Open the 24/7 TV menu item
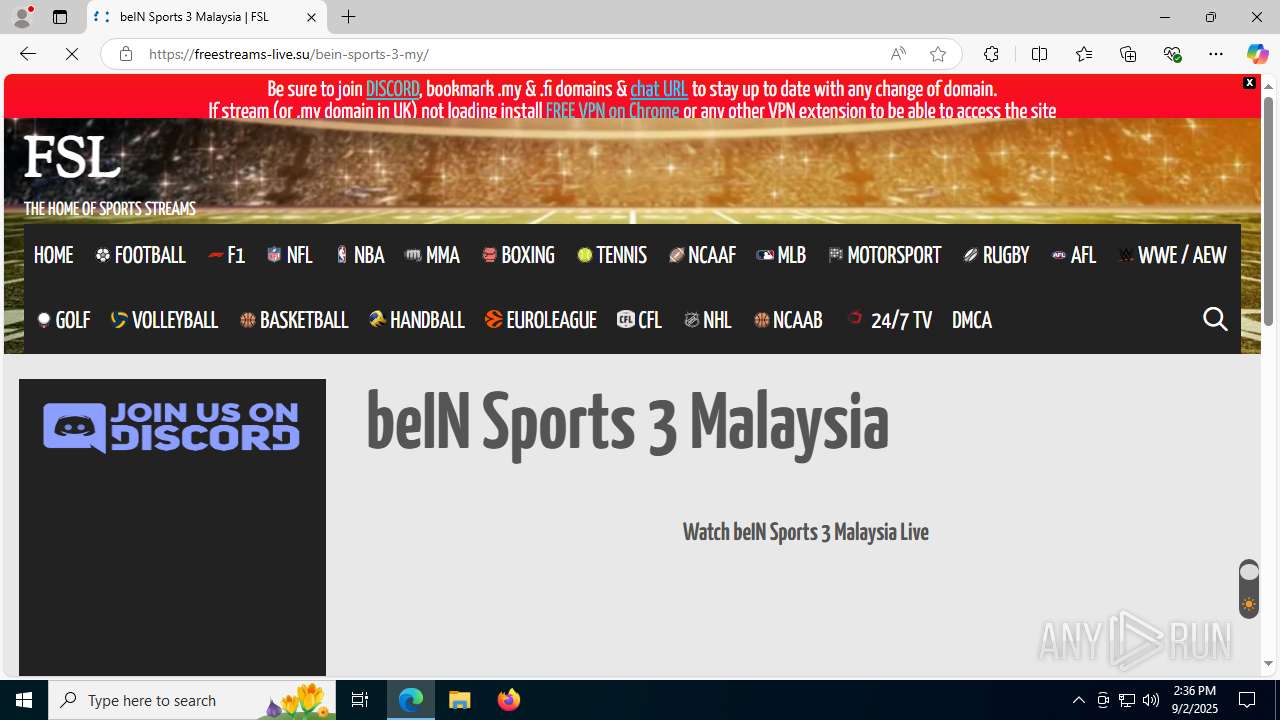This screenshot has width=1280, height=720. click(889, 320)
